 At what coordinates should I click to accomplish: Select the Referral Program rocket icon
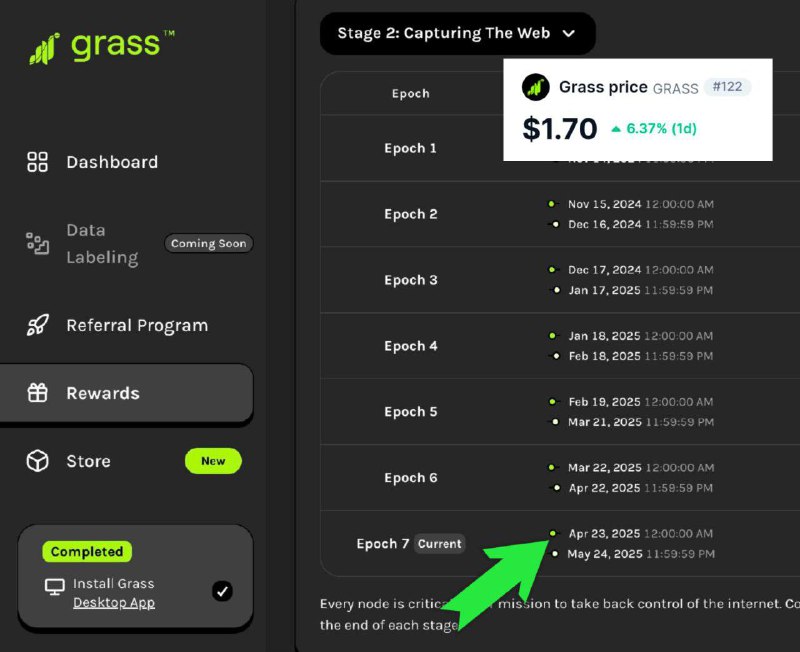click(x=37, y=325)
